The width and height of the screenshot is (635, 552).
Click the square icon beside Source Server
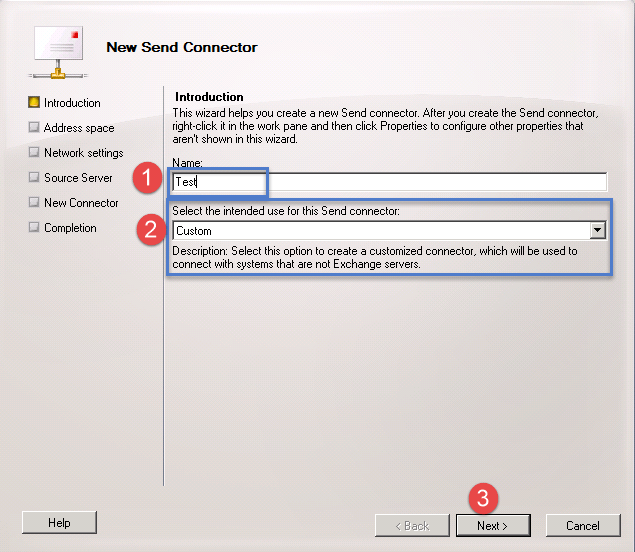pyautogui.click(x=34, y=177)
